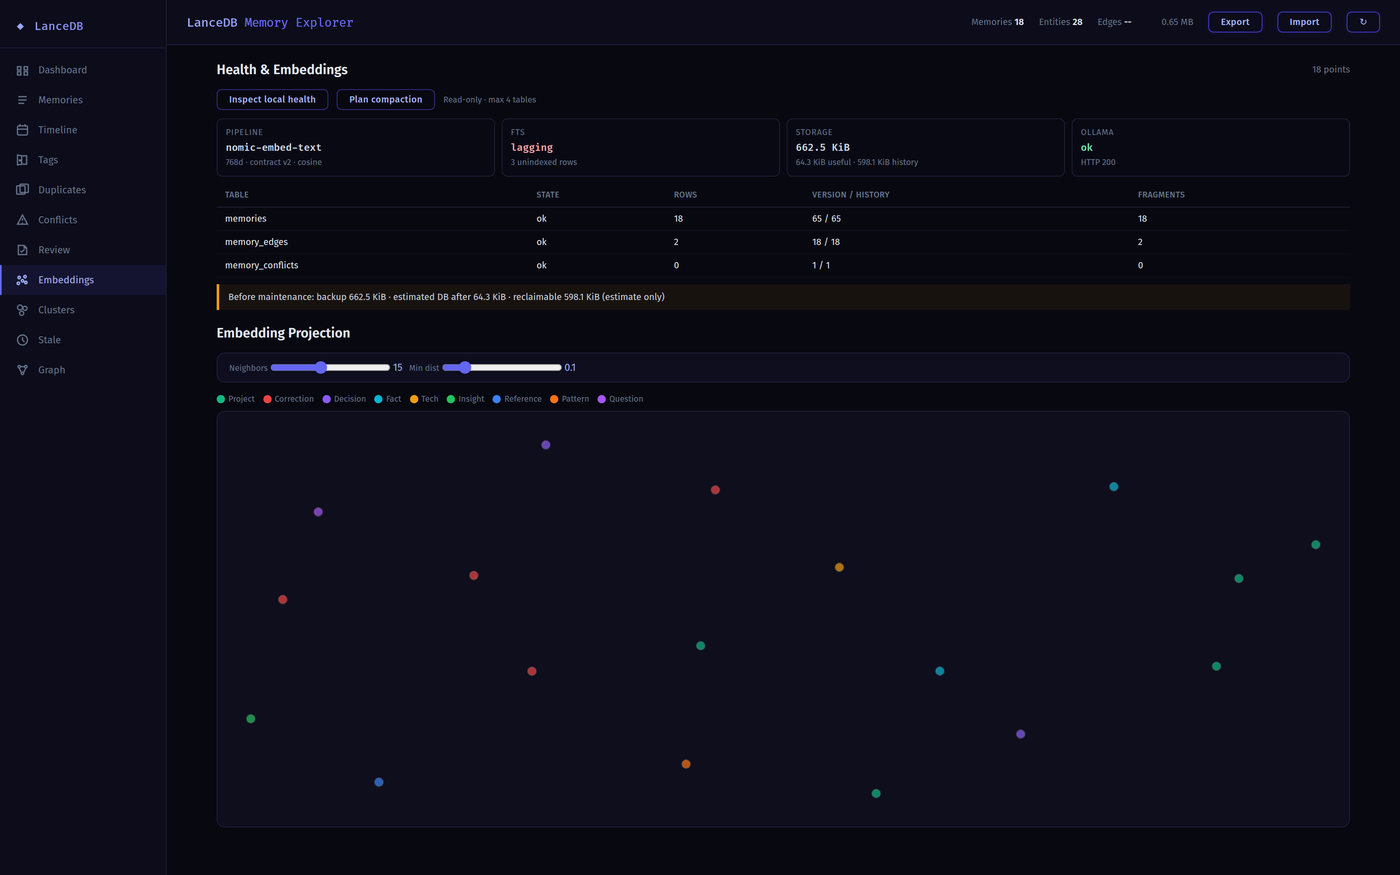Click the Tech legend entry

424,399
